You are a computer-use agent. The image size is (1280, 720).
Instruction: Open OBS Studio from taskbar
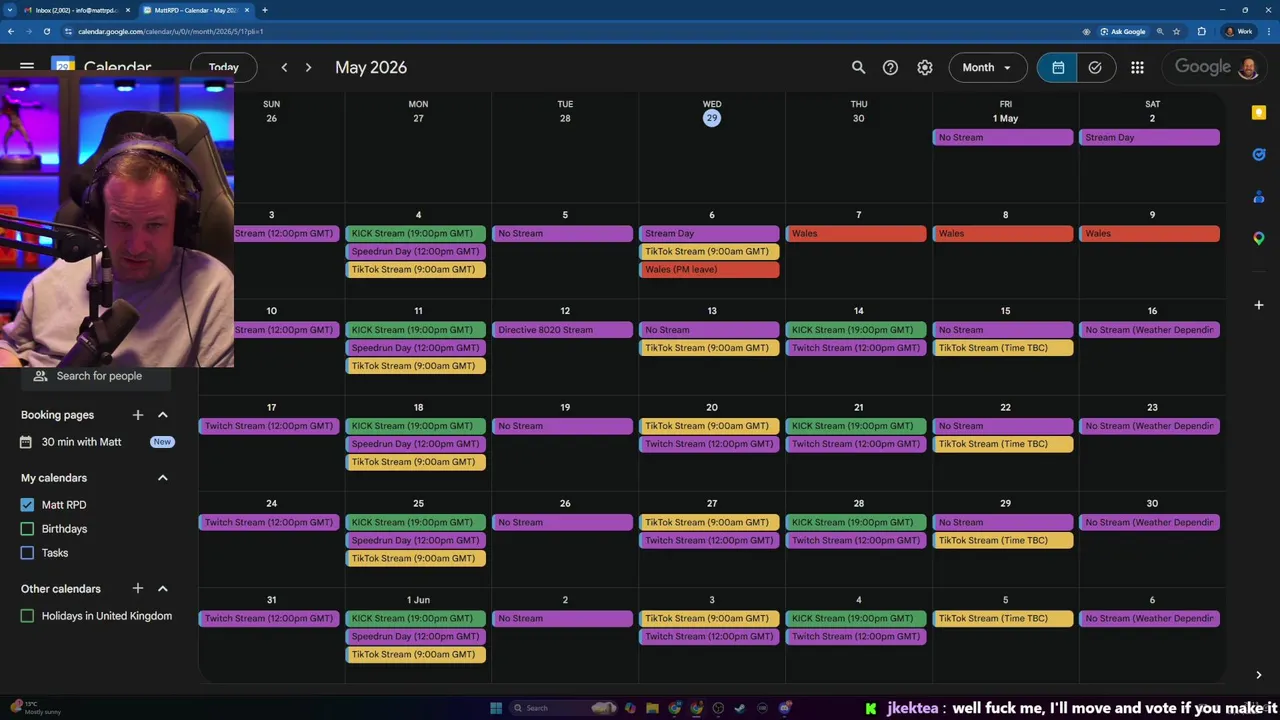click(x=718, y=708)
